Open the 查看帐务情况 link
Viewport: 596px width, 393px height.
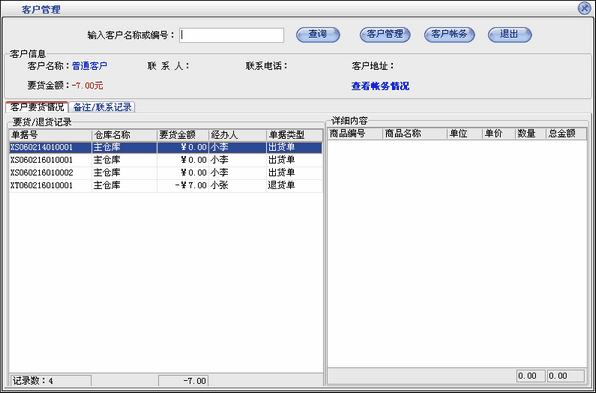tap(380, 86)
